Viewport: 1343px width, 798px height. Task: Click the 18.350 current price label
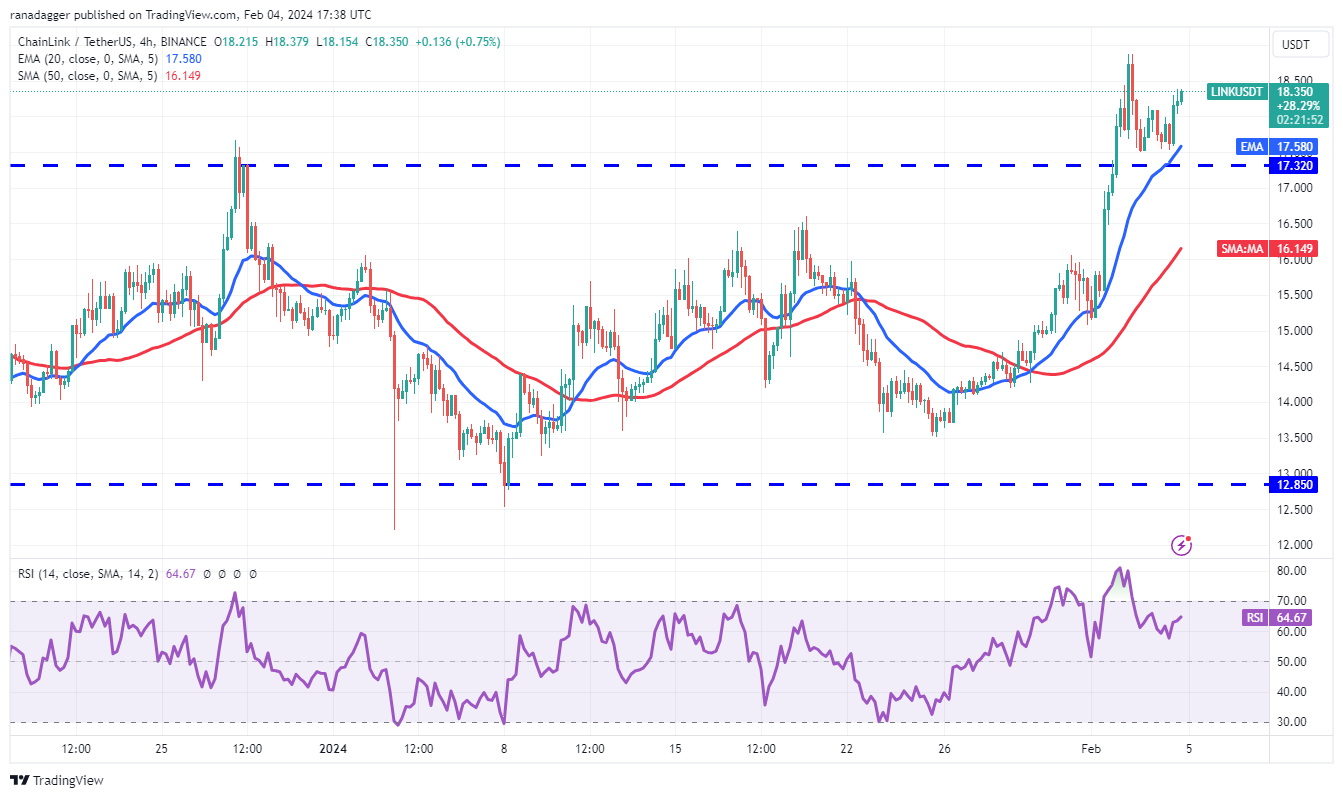[1296, 91]
